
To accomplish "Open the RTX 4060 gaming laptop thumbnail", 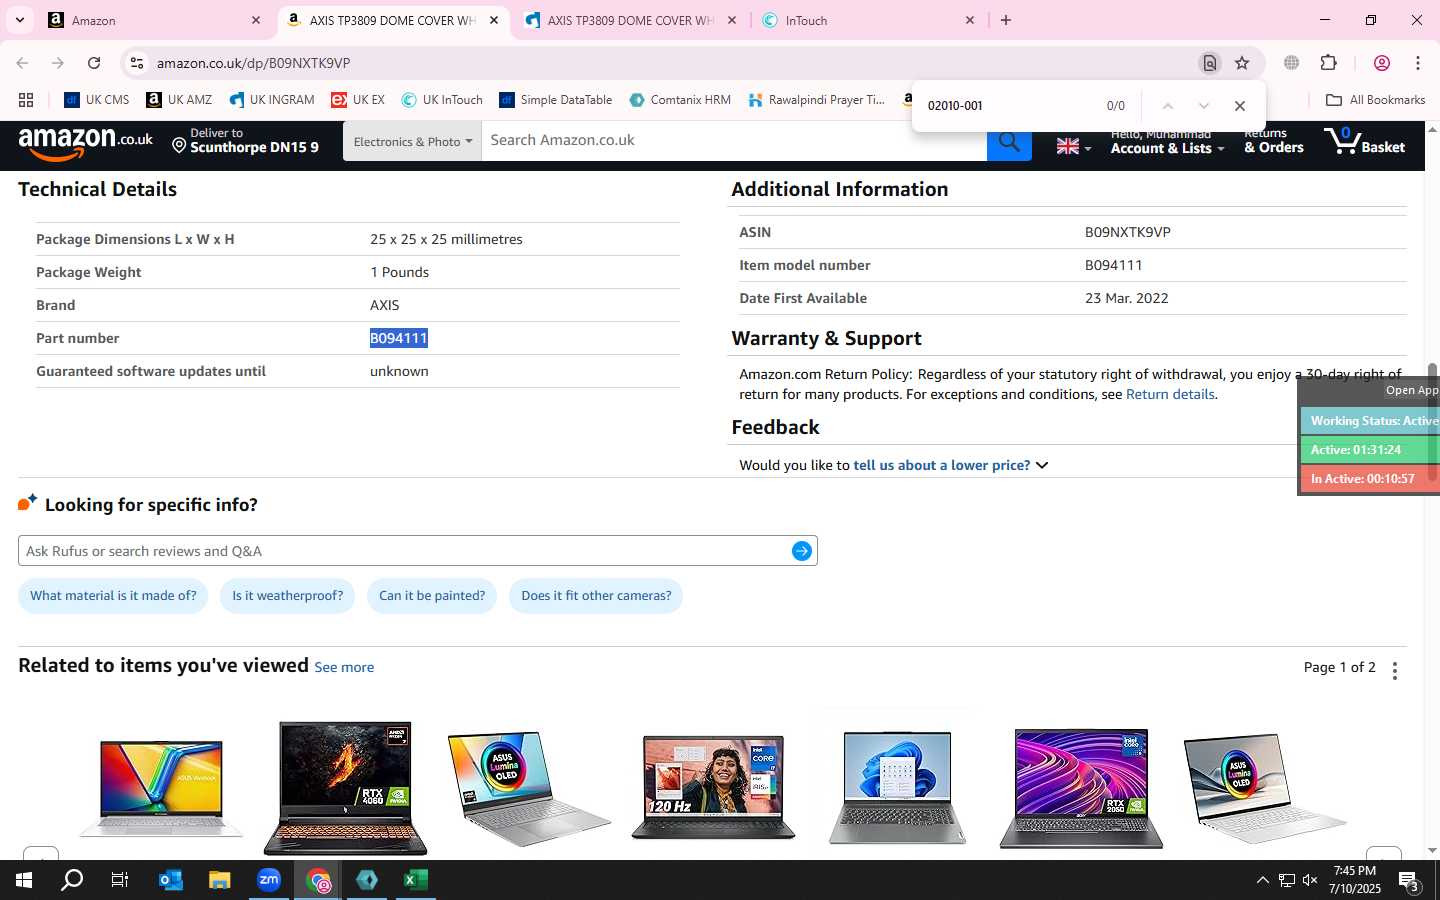I will tap(345, 789).
